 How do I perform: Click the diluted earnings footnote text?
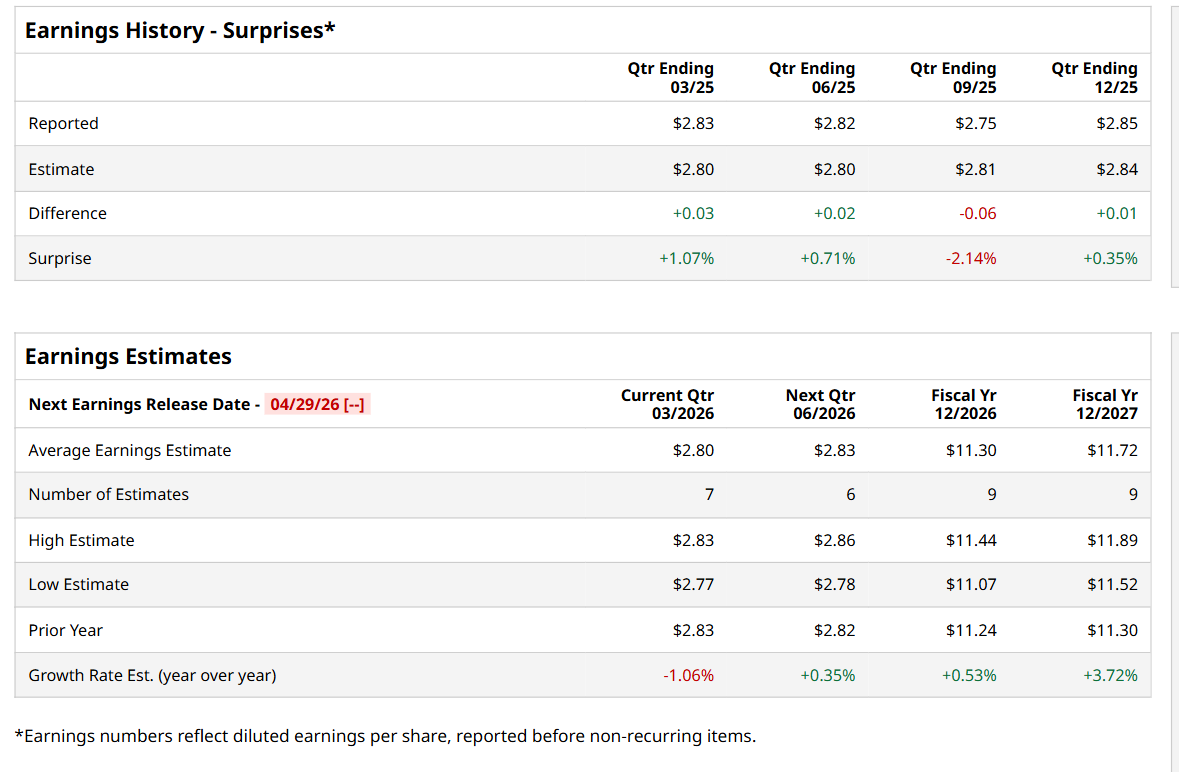pyautogui.click(x=385, y=736)
